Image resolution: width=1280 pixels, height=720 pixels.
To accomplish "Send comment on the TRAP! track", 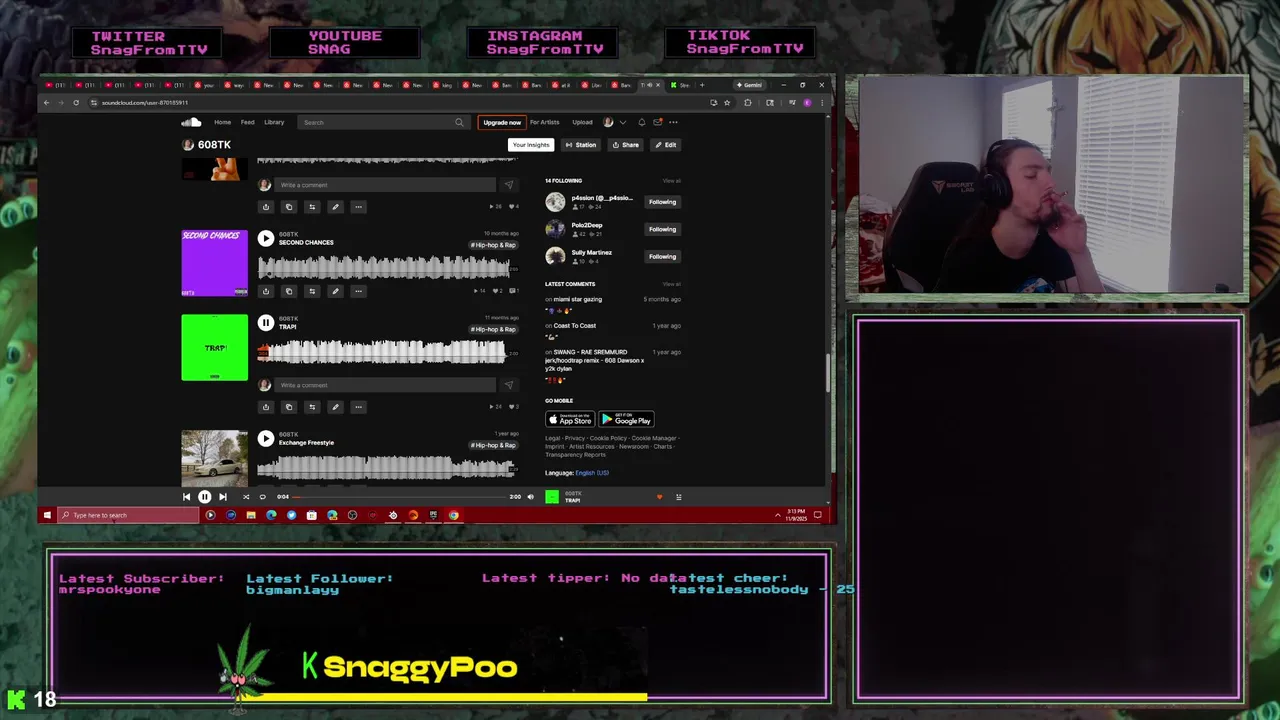I will click(x=508, y=385).
